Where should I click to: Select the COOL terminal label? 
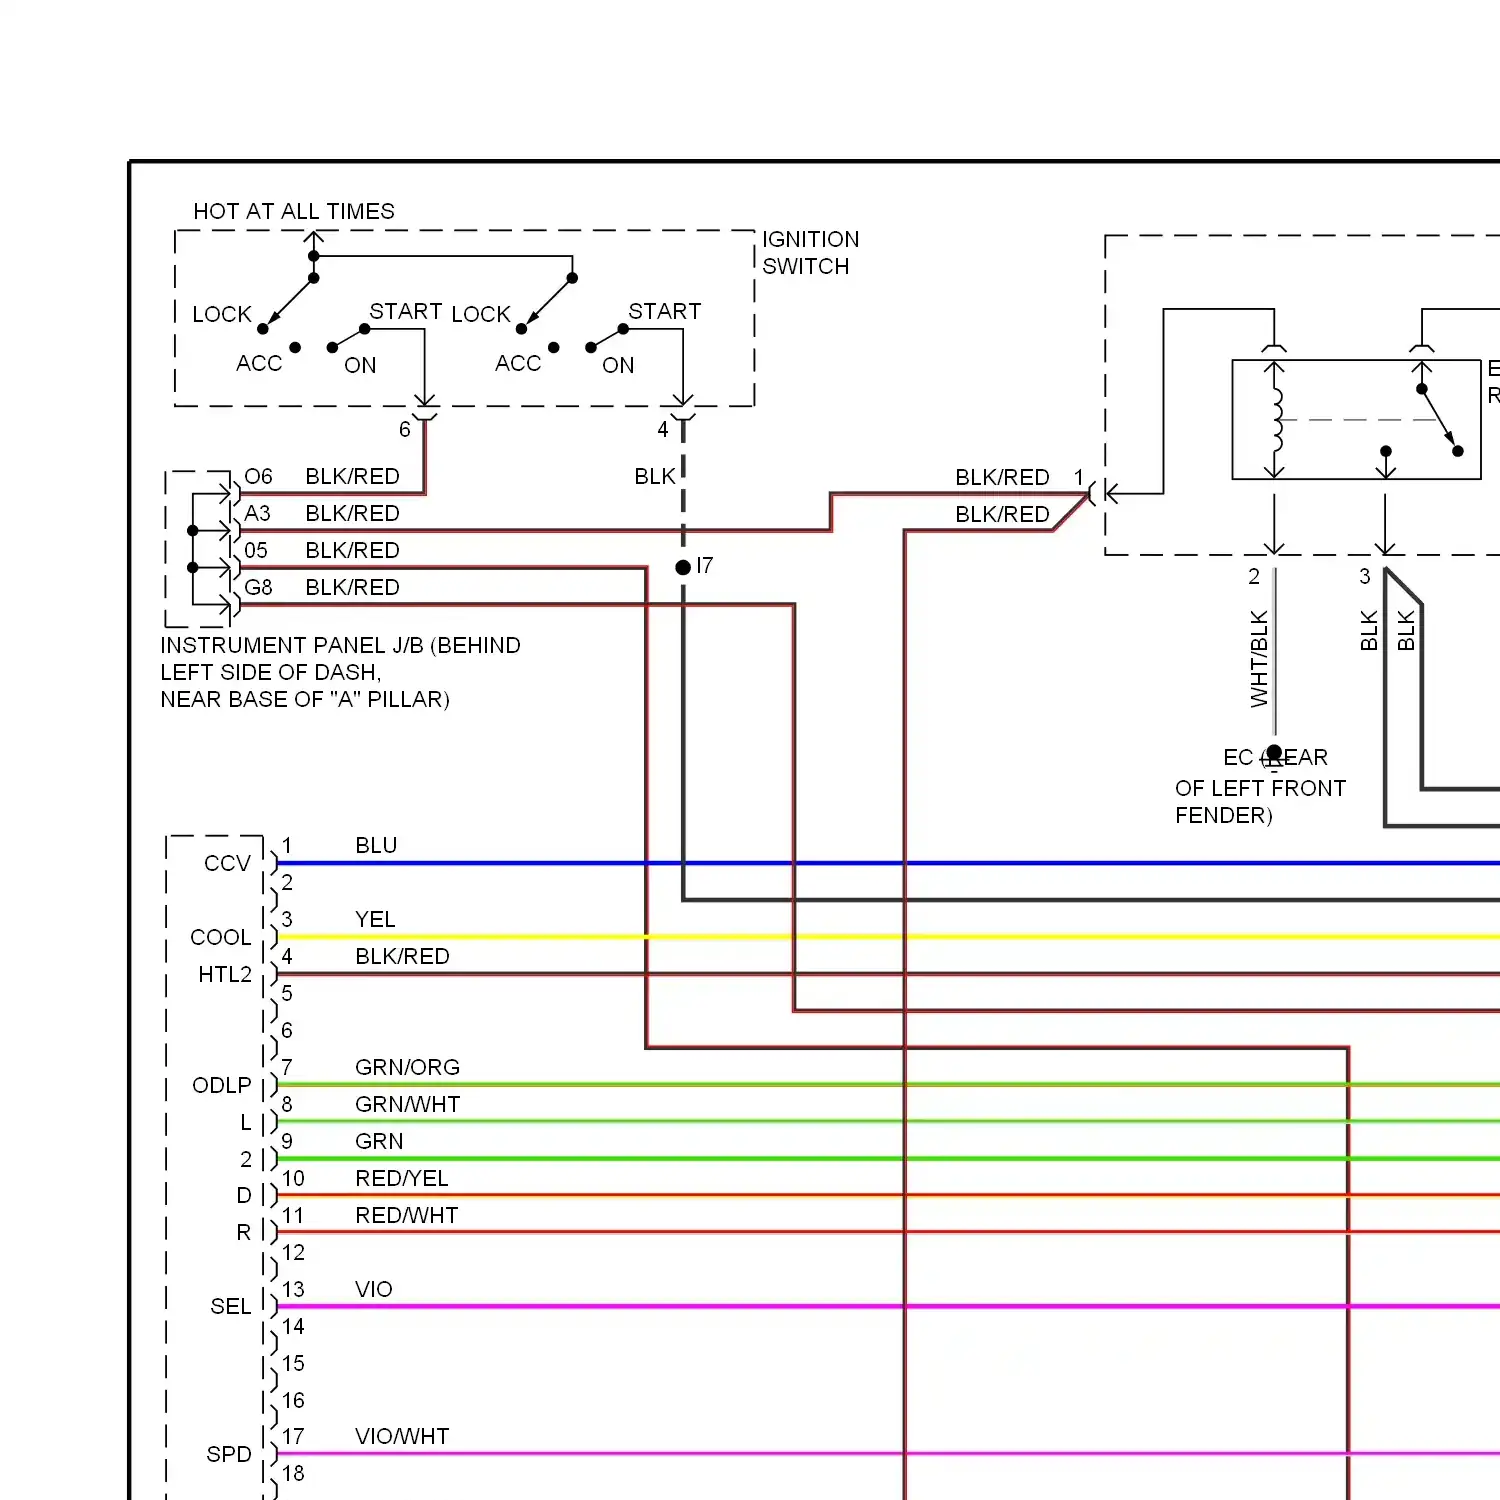221,937
